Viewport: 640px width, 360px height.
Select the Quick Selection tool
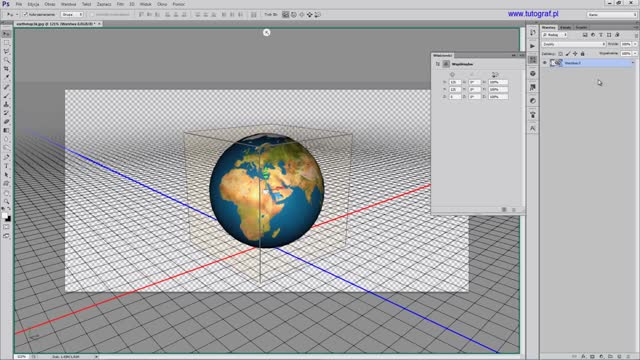6,60
